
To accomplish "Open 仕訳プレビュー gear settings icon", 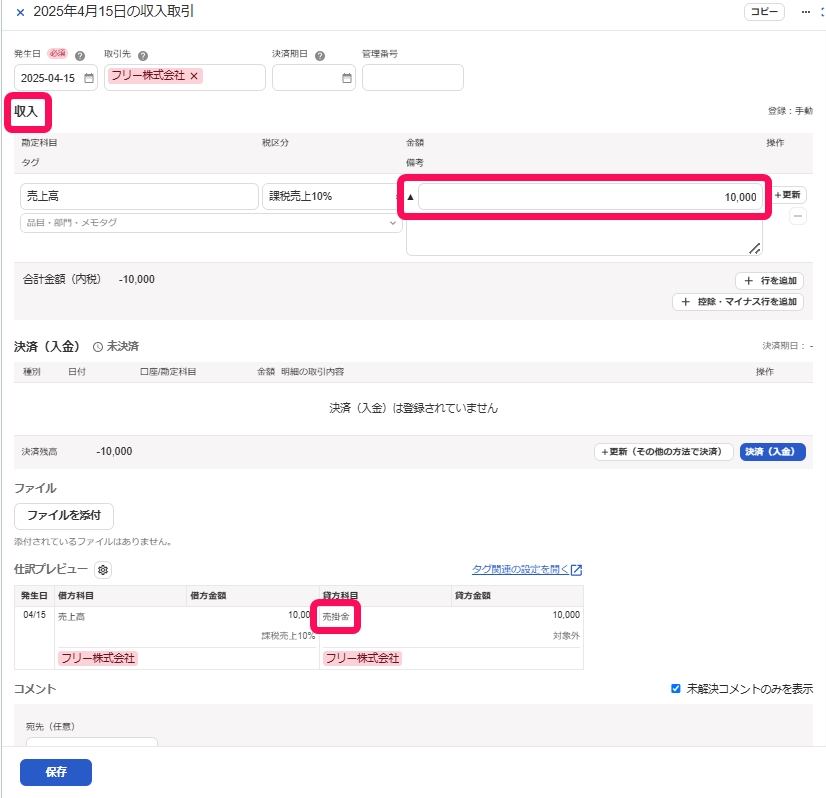I will point(103,570).
